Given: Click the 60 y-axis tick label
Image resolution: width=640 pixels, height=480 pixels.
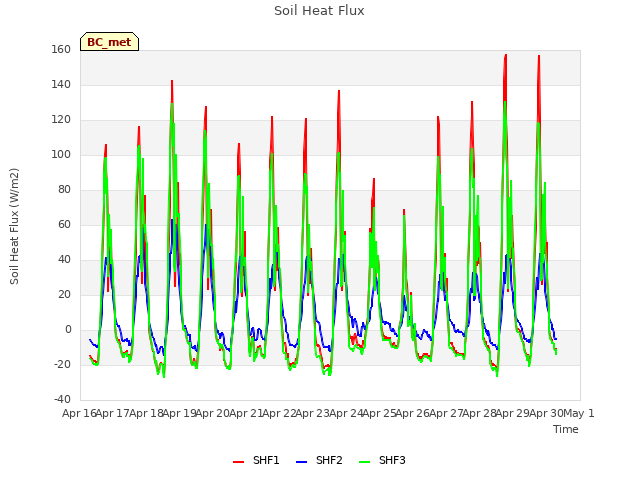Looking at the screenshot, I should pos(64,224).
